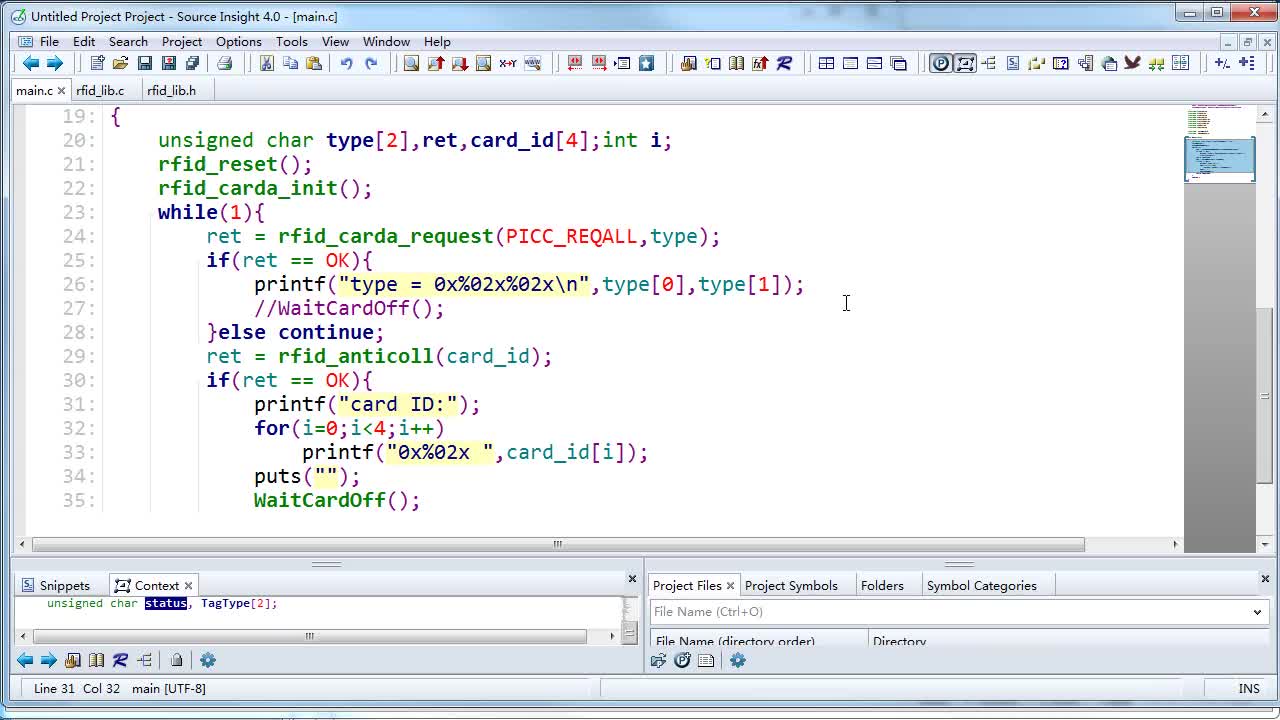The height and width of the screenshot is (720, 1280).
Task: Open Context panel gear settings
Action: pyautogui.click(x=208, y=660)
